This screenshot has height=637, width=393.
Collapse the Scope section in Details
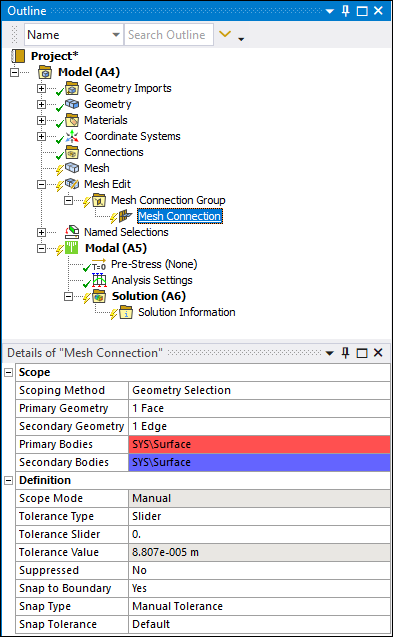click(9, 372)
